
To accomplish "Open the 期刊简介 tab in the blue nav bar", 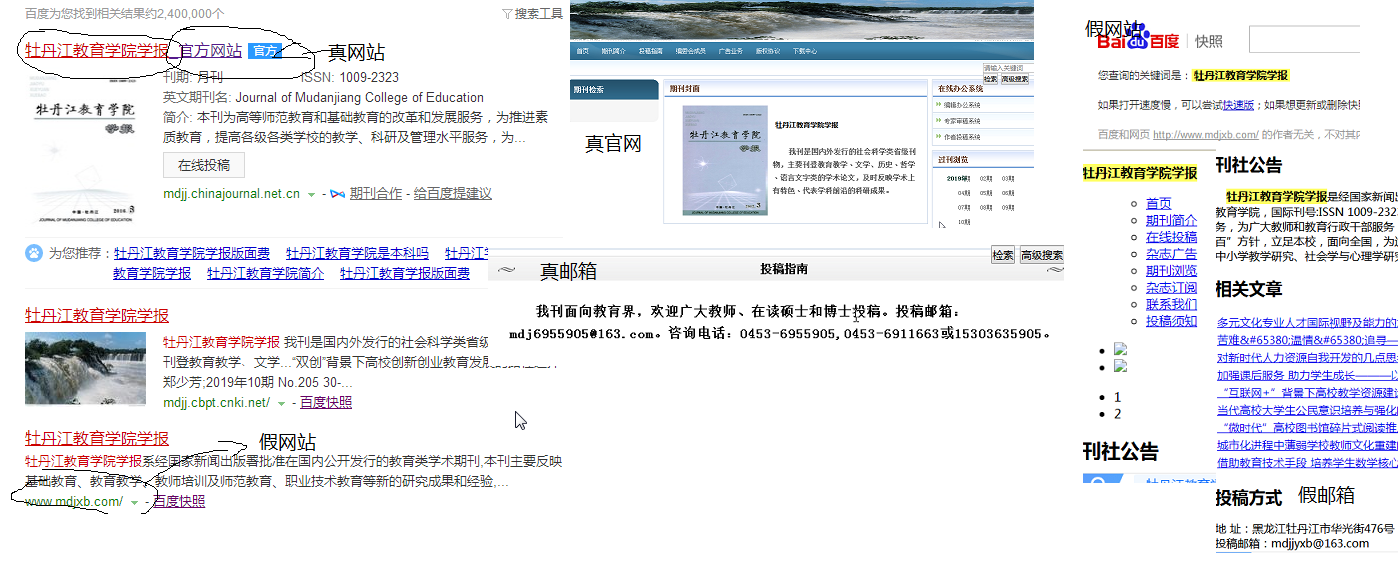I will click(x=613, y=51).
